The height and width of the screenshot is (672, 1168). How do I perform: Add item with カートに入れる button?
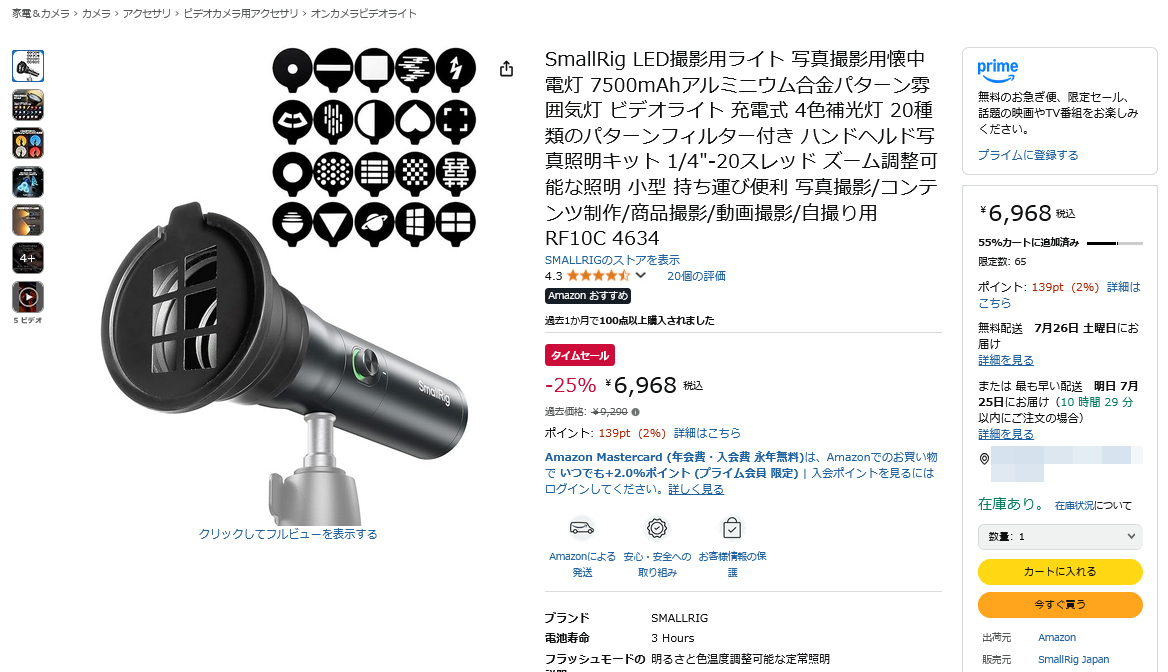(x=1059, y=571)
